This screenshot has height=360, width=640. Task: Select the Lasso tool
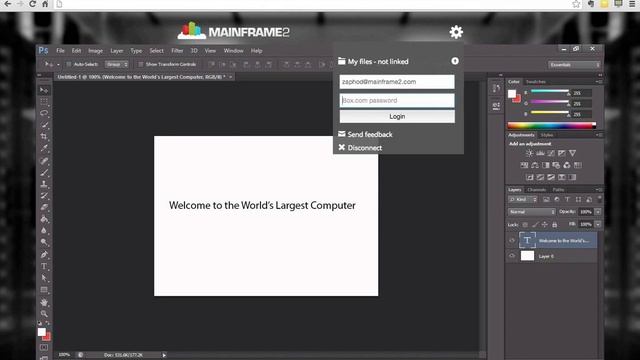point(44,113)
